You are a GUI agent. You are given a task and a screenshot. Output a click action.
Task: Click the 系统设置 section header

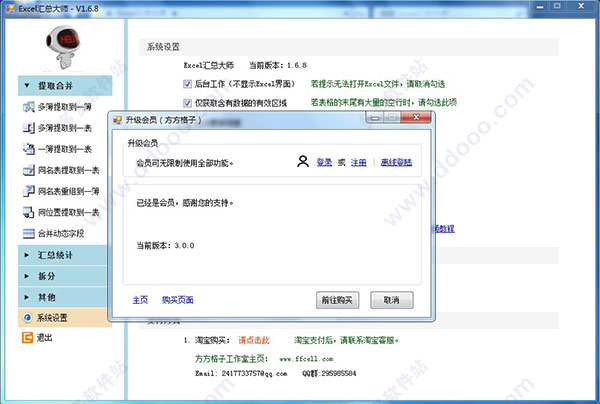[x=163, y=47]
